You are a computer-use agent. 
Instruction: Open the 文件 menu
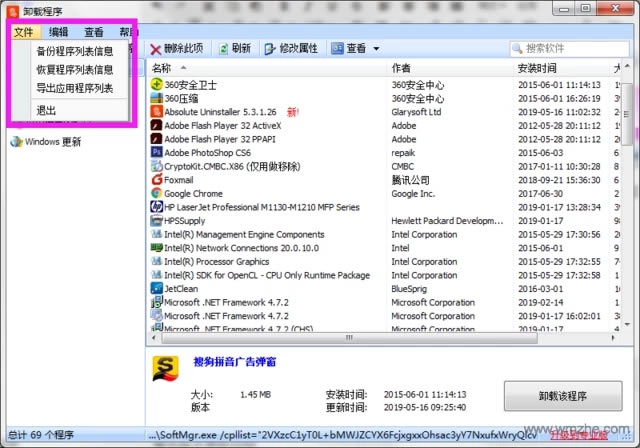pos(24,32)
